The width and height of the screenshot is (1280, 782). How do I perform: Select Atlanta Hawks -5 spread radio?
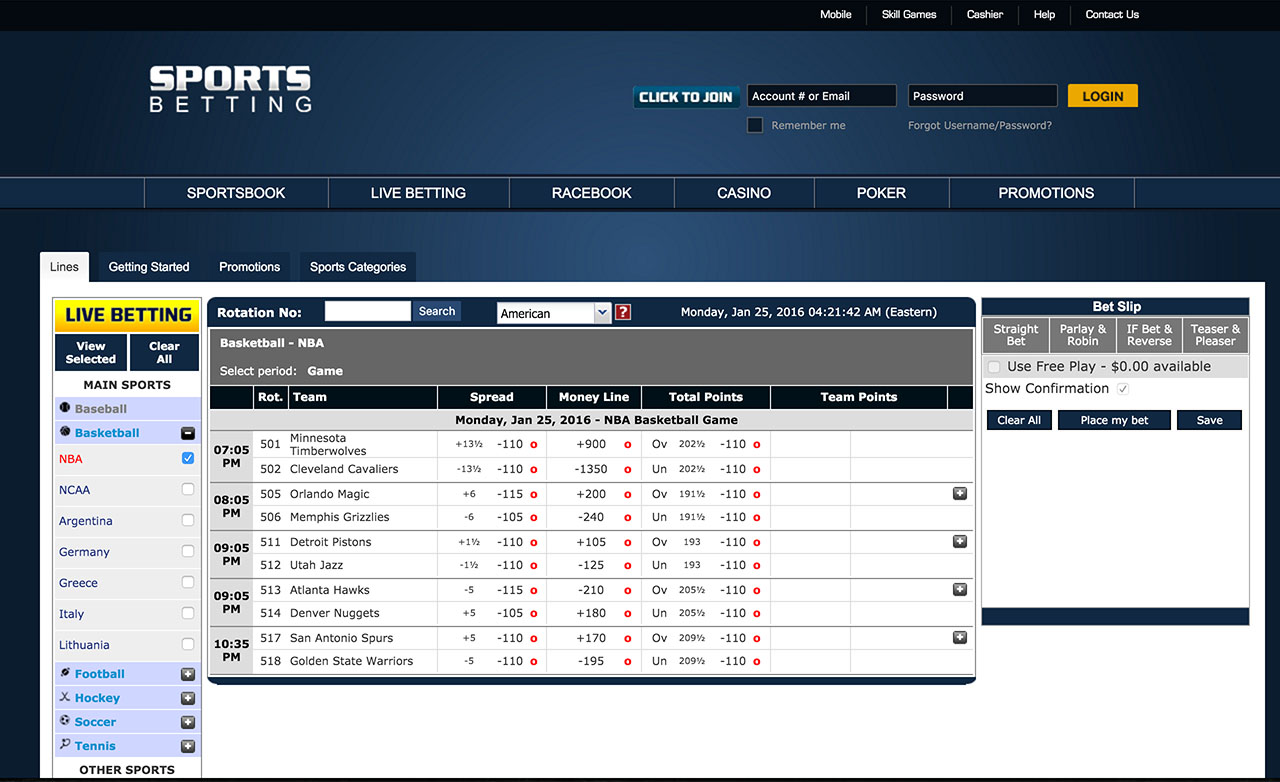[x=534, y=591]
